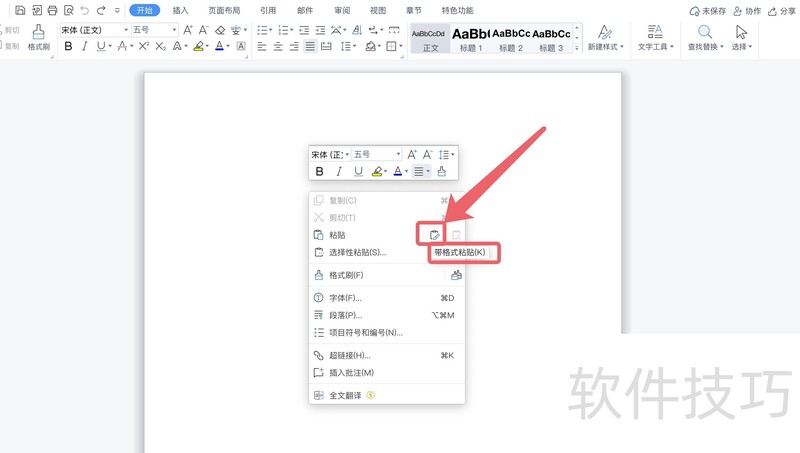
Task: Open the 选择 dropdown
Action: coord(742,46)
